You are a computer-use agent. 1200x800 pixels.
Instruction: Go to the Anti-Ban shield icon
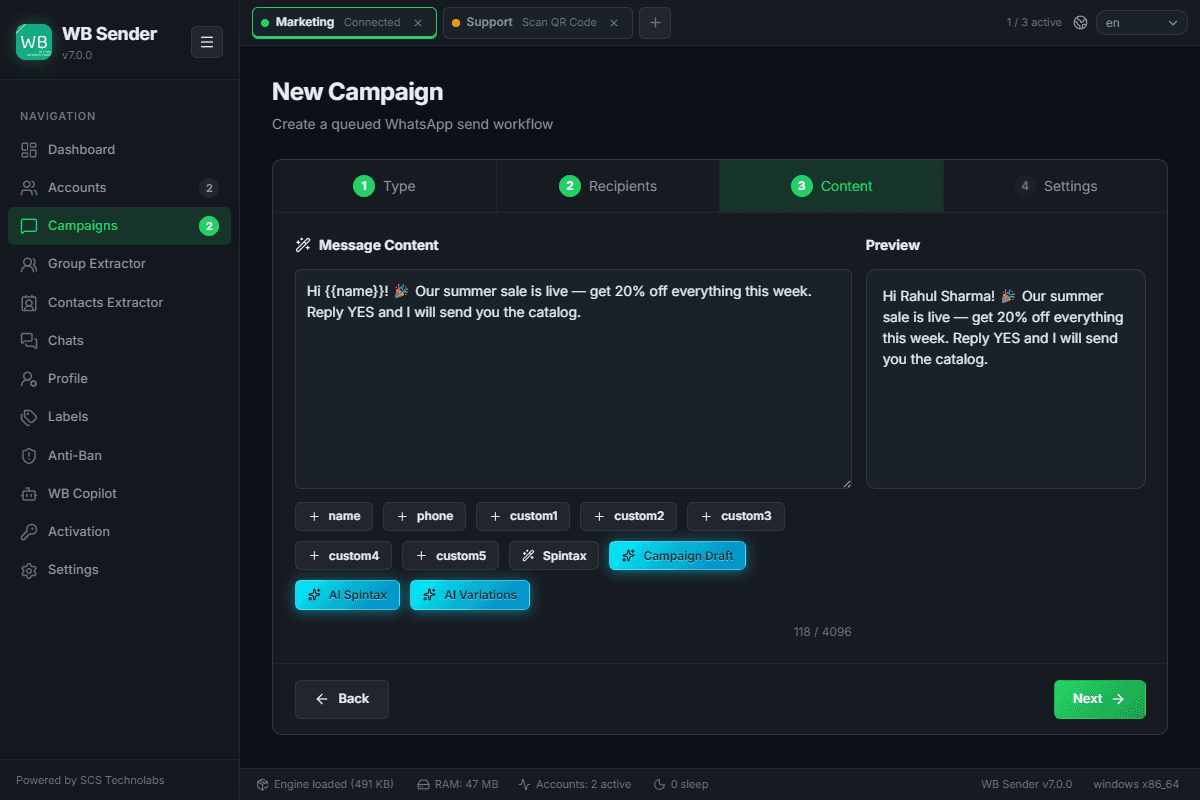click(x=29, y=455)
